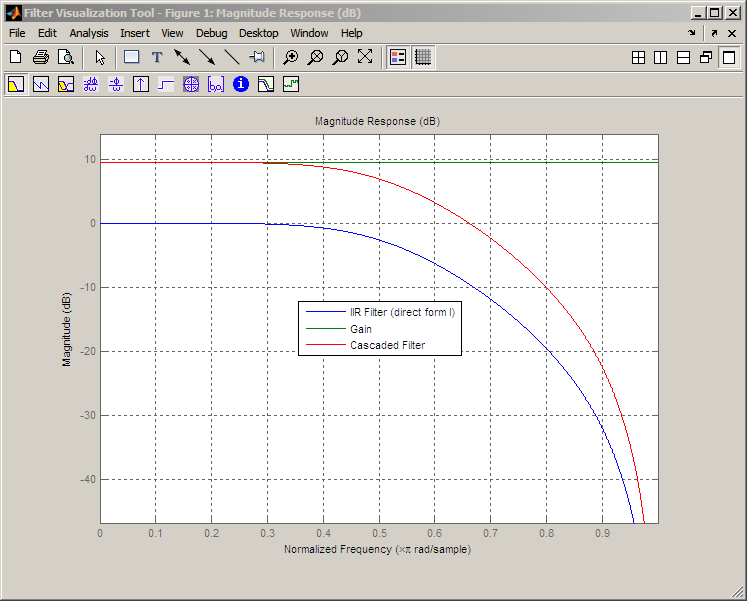
Task: Open the File menu
Action: (17, 33)
